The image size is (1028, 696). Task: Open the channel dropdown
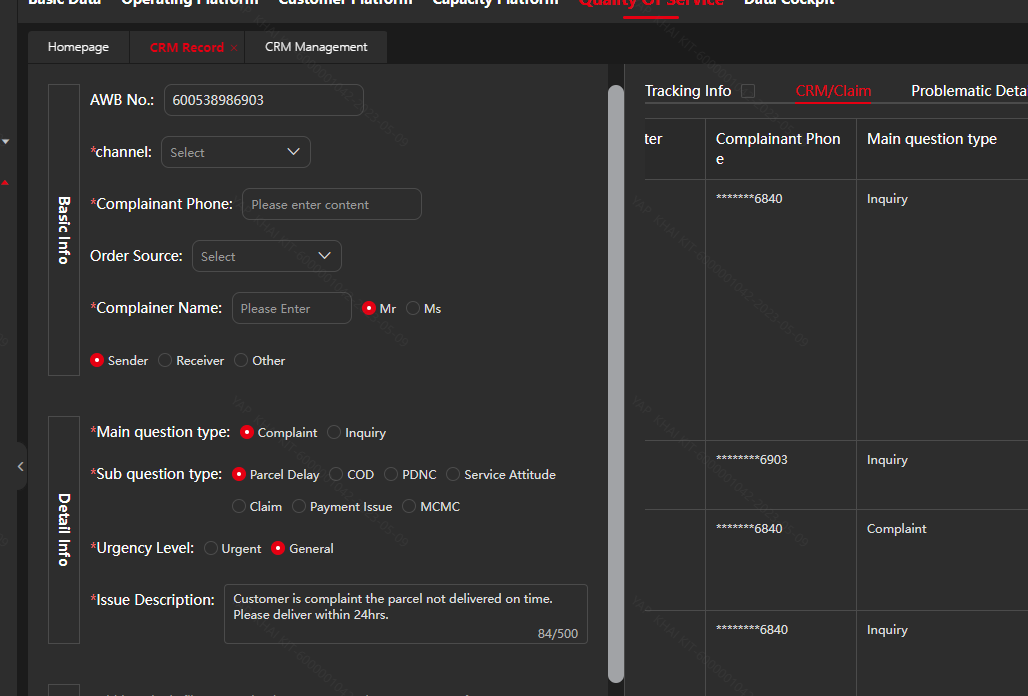click(x=236, y=152)
